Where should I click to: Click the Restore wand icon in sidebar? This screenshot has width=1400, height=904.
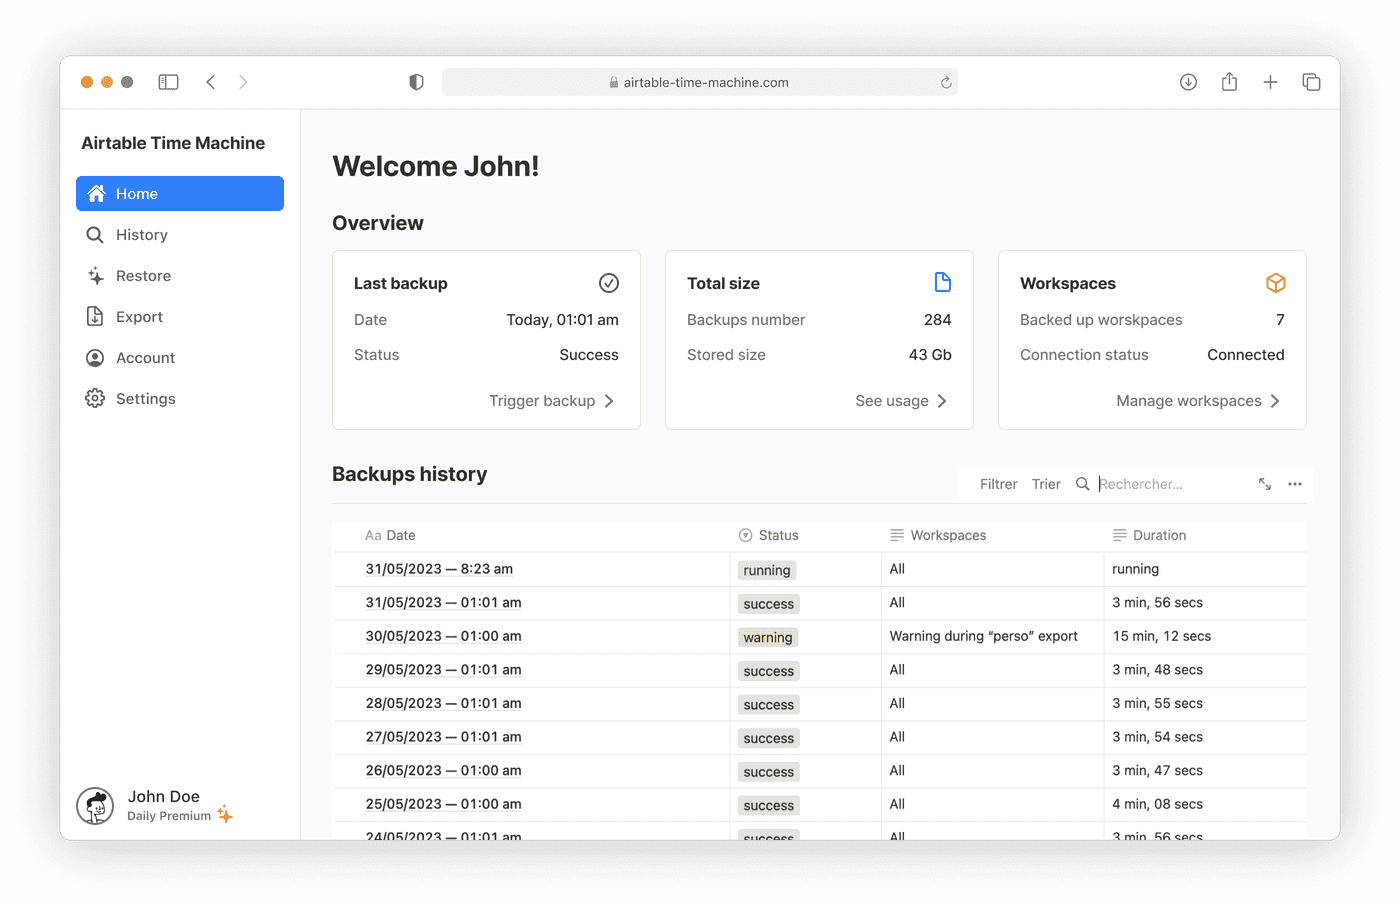(95, 275)
